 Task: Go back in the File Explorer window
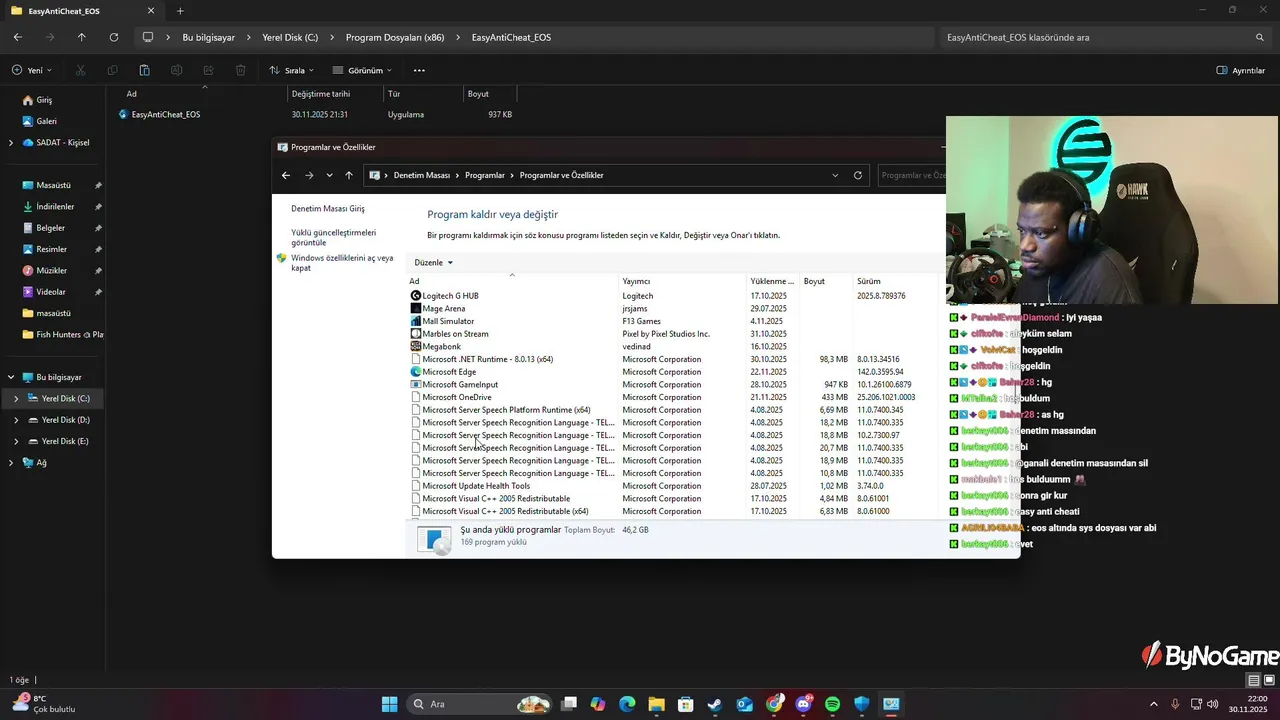[x=18, y=37]
